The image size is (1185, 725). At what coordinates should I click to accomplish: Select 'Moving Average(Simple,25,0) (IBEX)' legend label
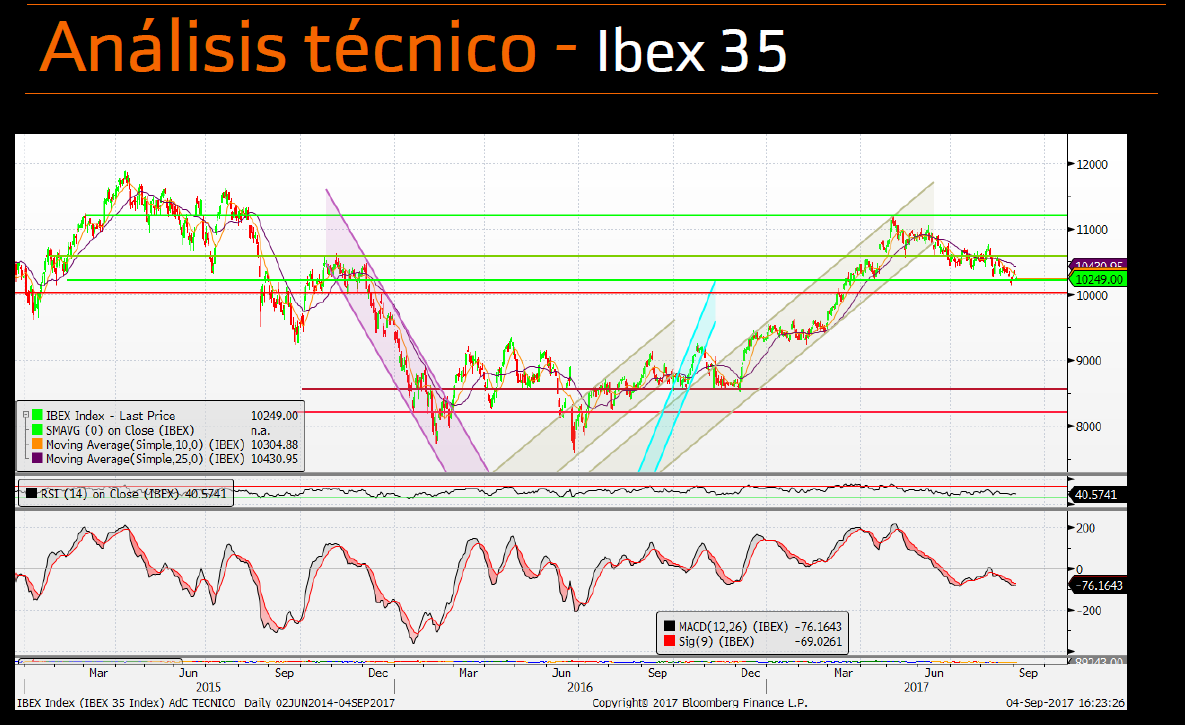145,459
